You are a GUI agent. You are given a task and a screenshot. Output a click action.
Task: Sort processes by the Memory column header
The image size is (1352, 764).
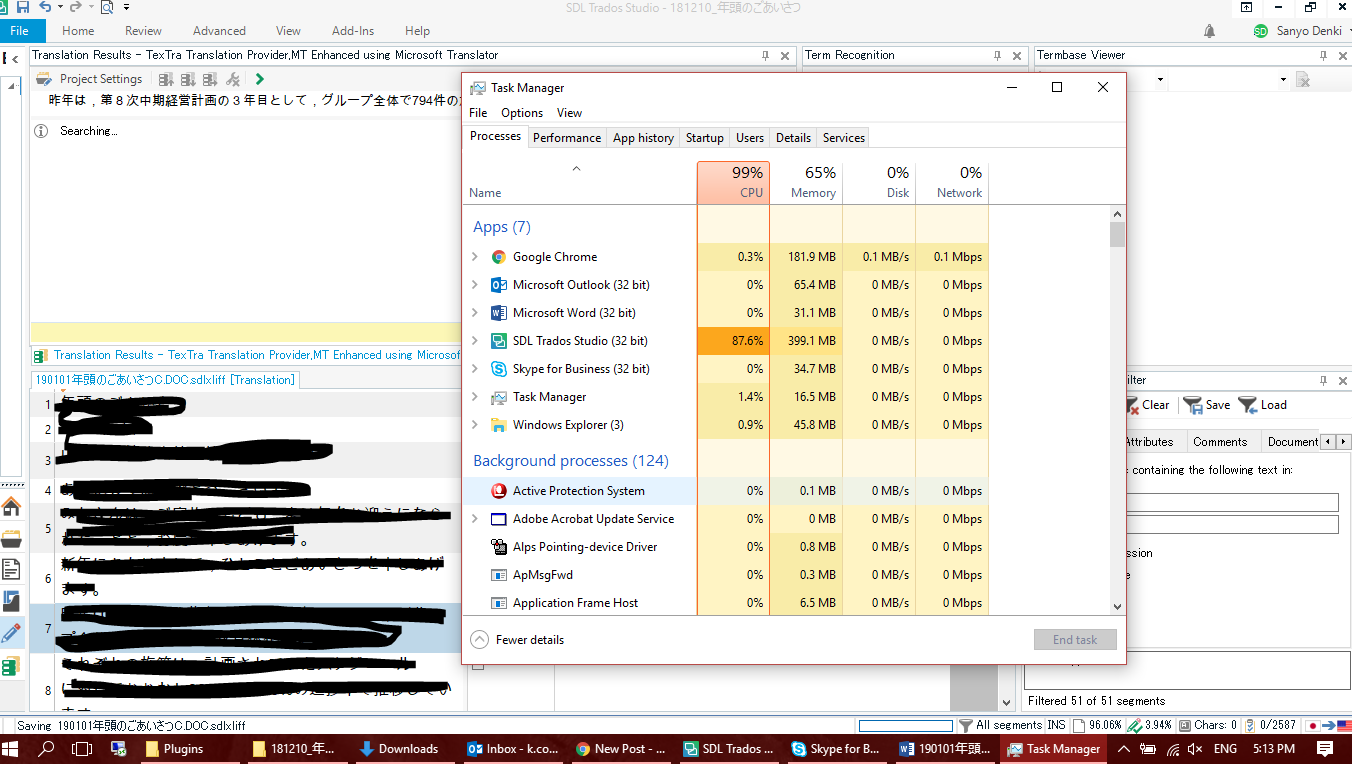coord(806,182)
